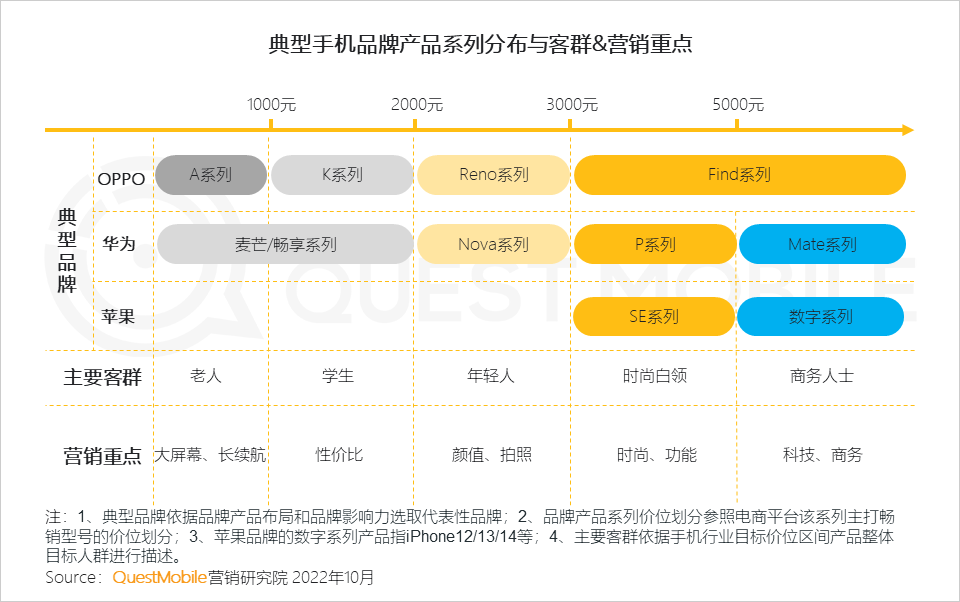Select the 3000元 price marker
Viewport: 960px width, 602px height.
click(572, 105)
